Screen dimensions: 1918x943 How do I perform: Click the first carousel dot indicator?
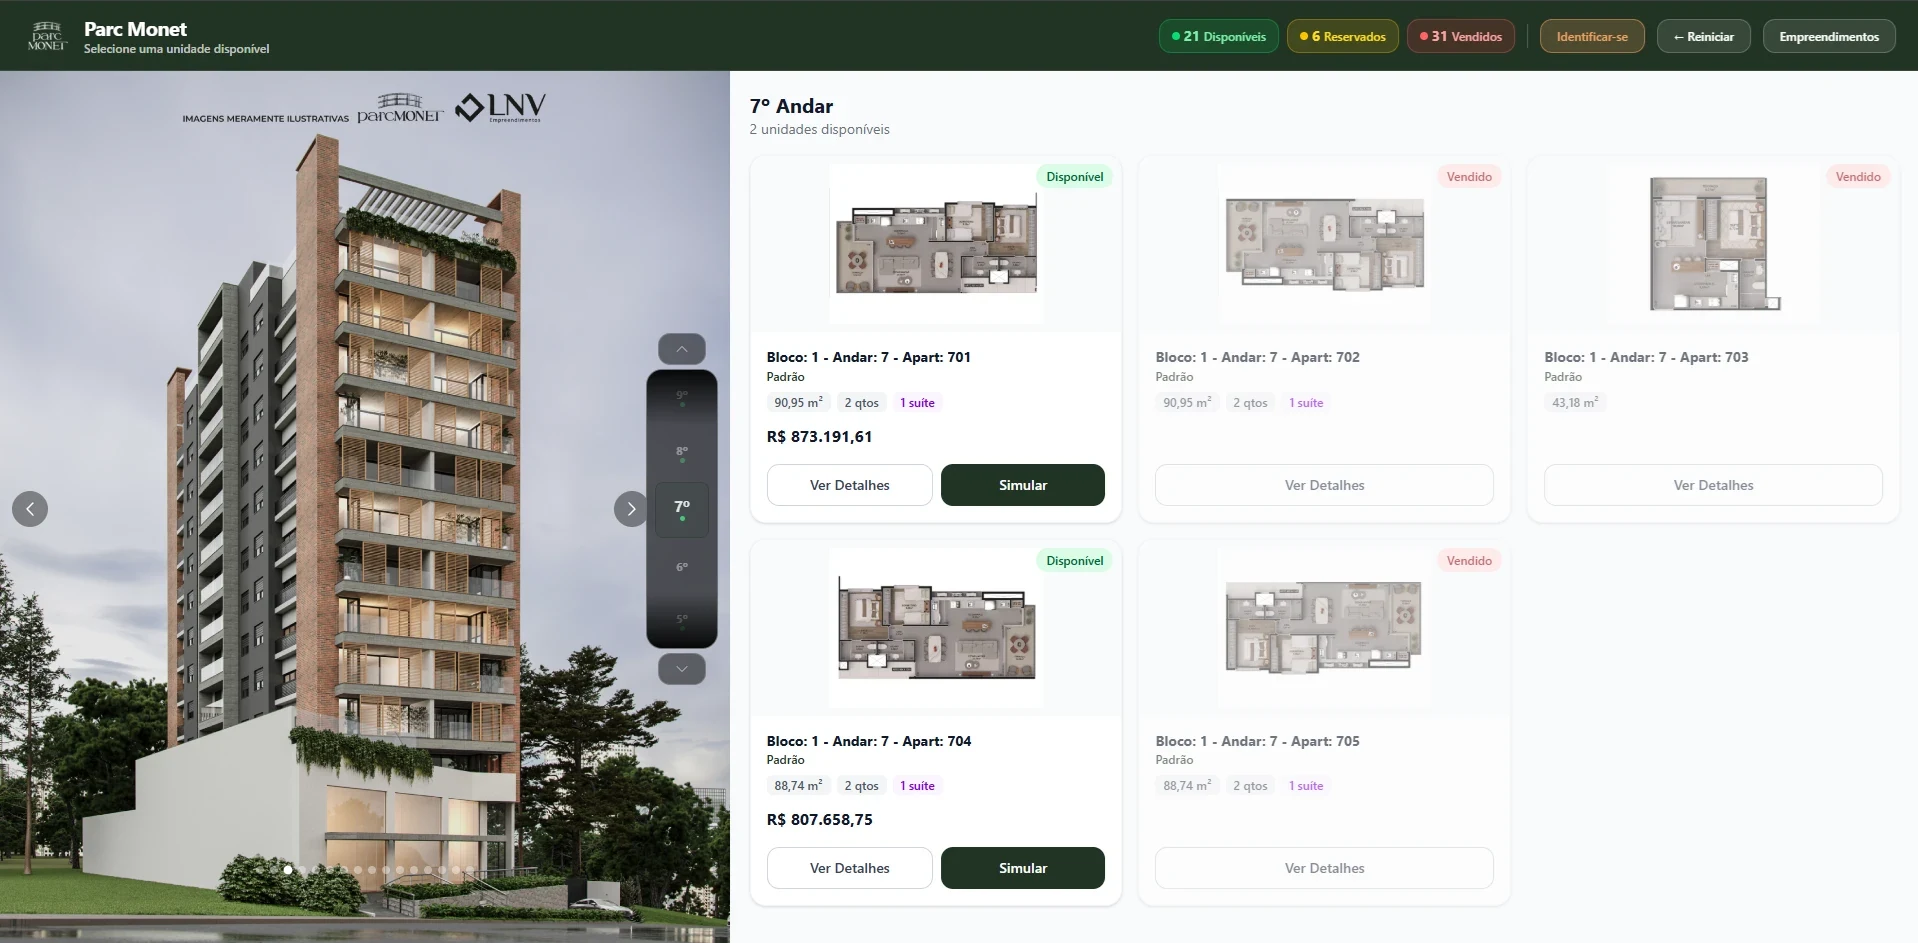point(260,870)
